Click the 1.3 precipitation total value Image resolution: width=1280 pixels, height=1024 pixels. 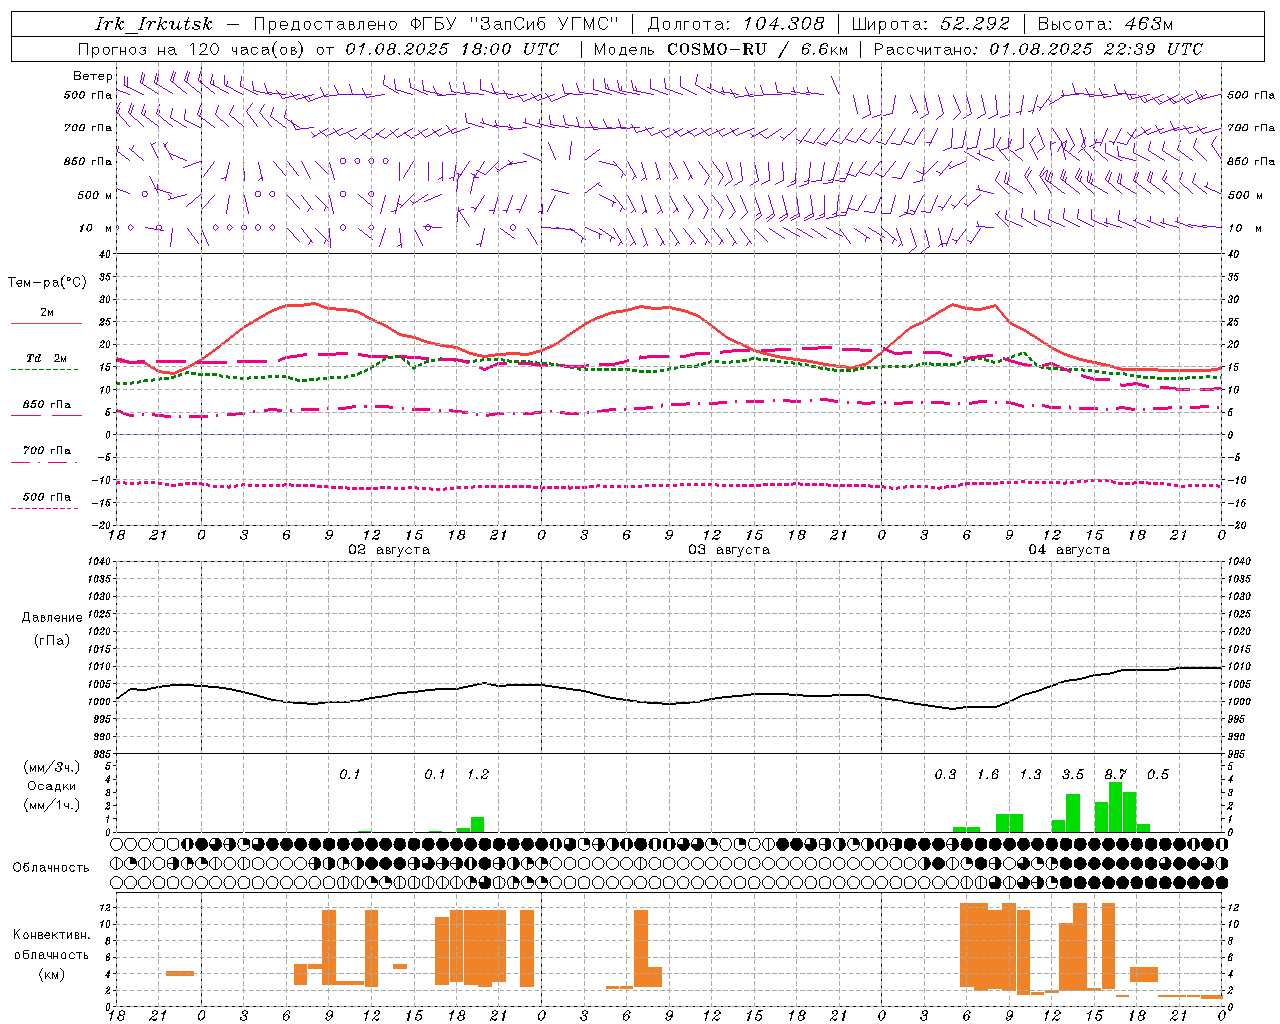1030,775
